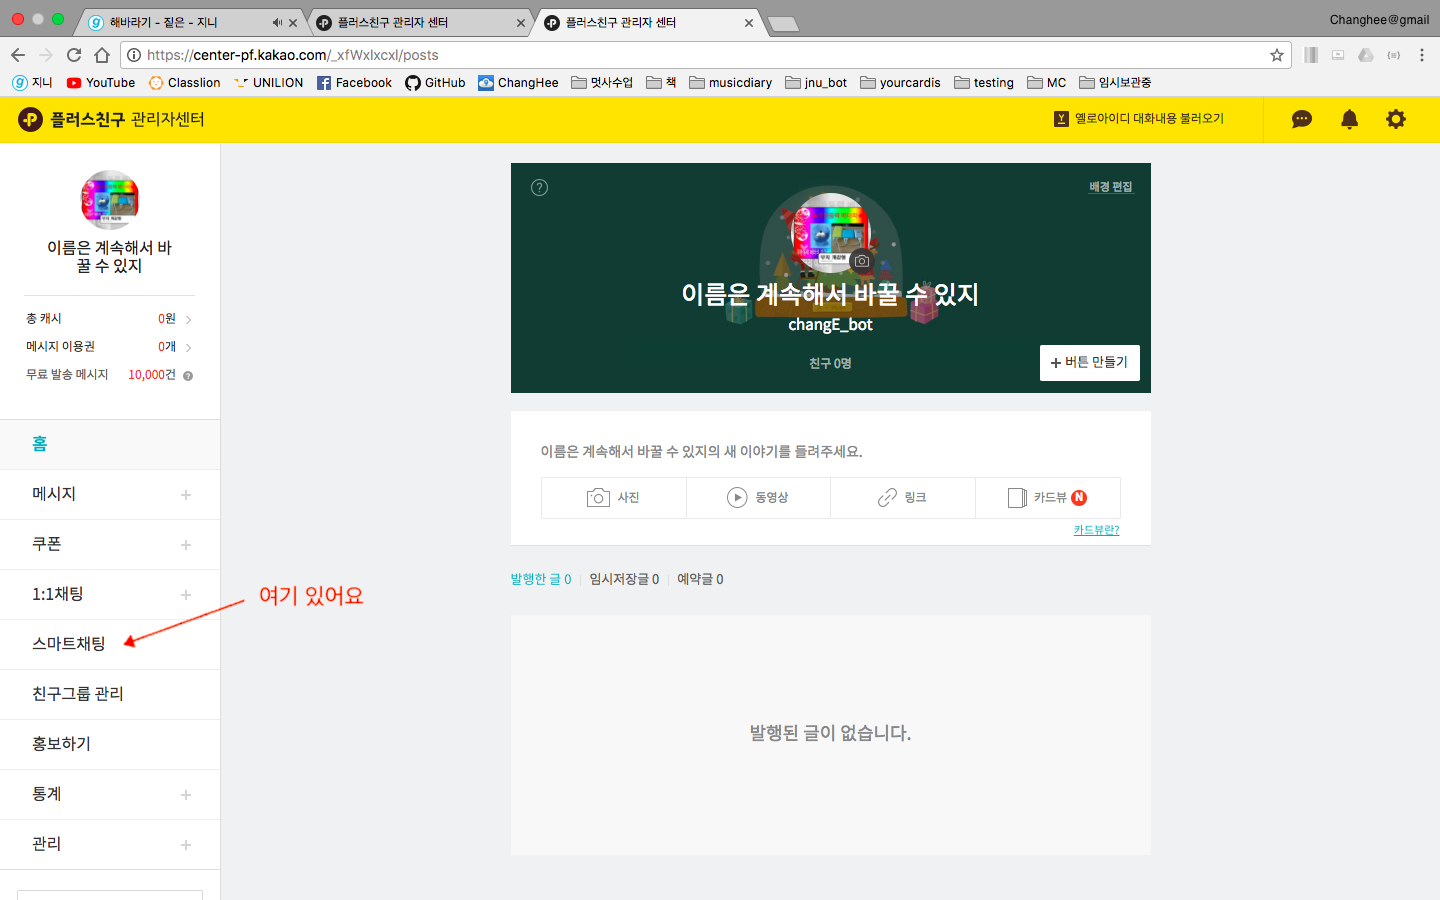Image resolution: width=1440 pixels, height=900 pixels.
Task: Open the musicdiary bookmark folder
Action: coord(730,83)
